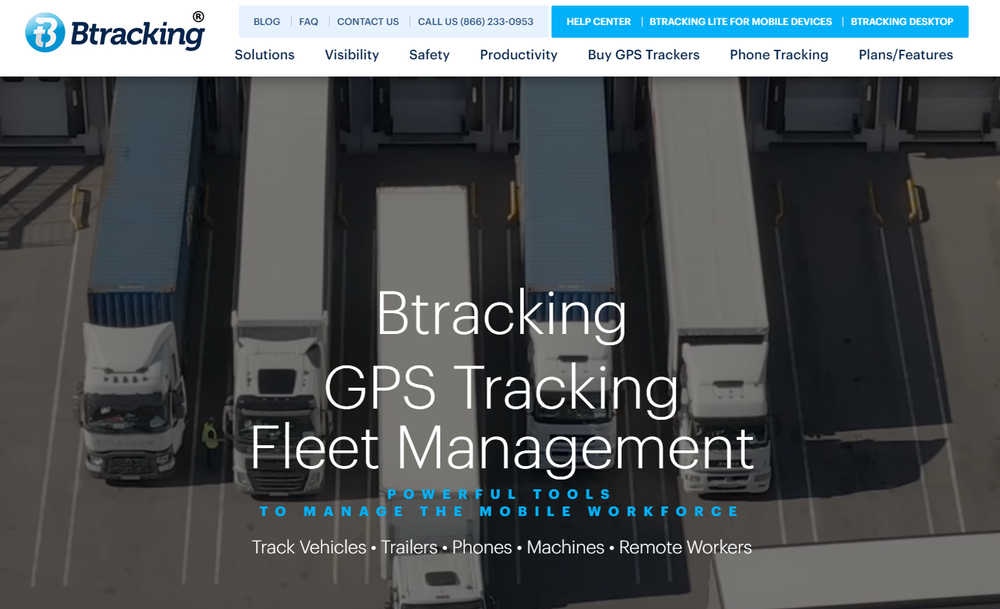The height and width of the screenshot is (609, 1000).
Task: Open the BLOG link
Action: pos(266,21)
